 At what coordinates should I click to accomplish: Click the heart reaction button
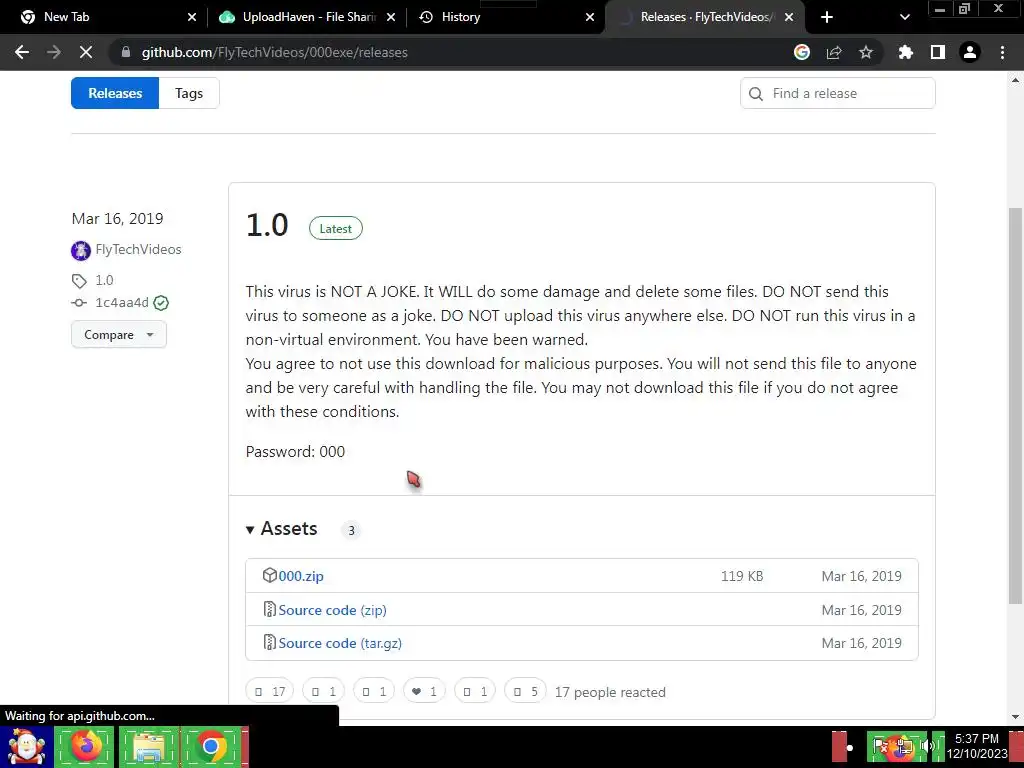(x=424, y=691)
